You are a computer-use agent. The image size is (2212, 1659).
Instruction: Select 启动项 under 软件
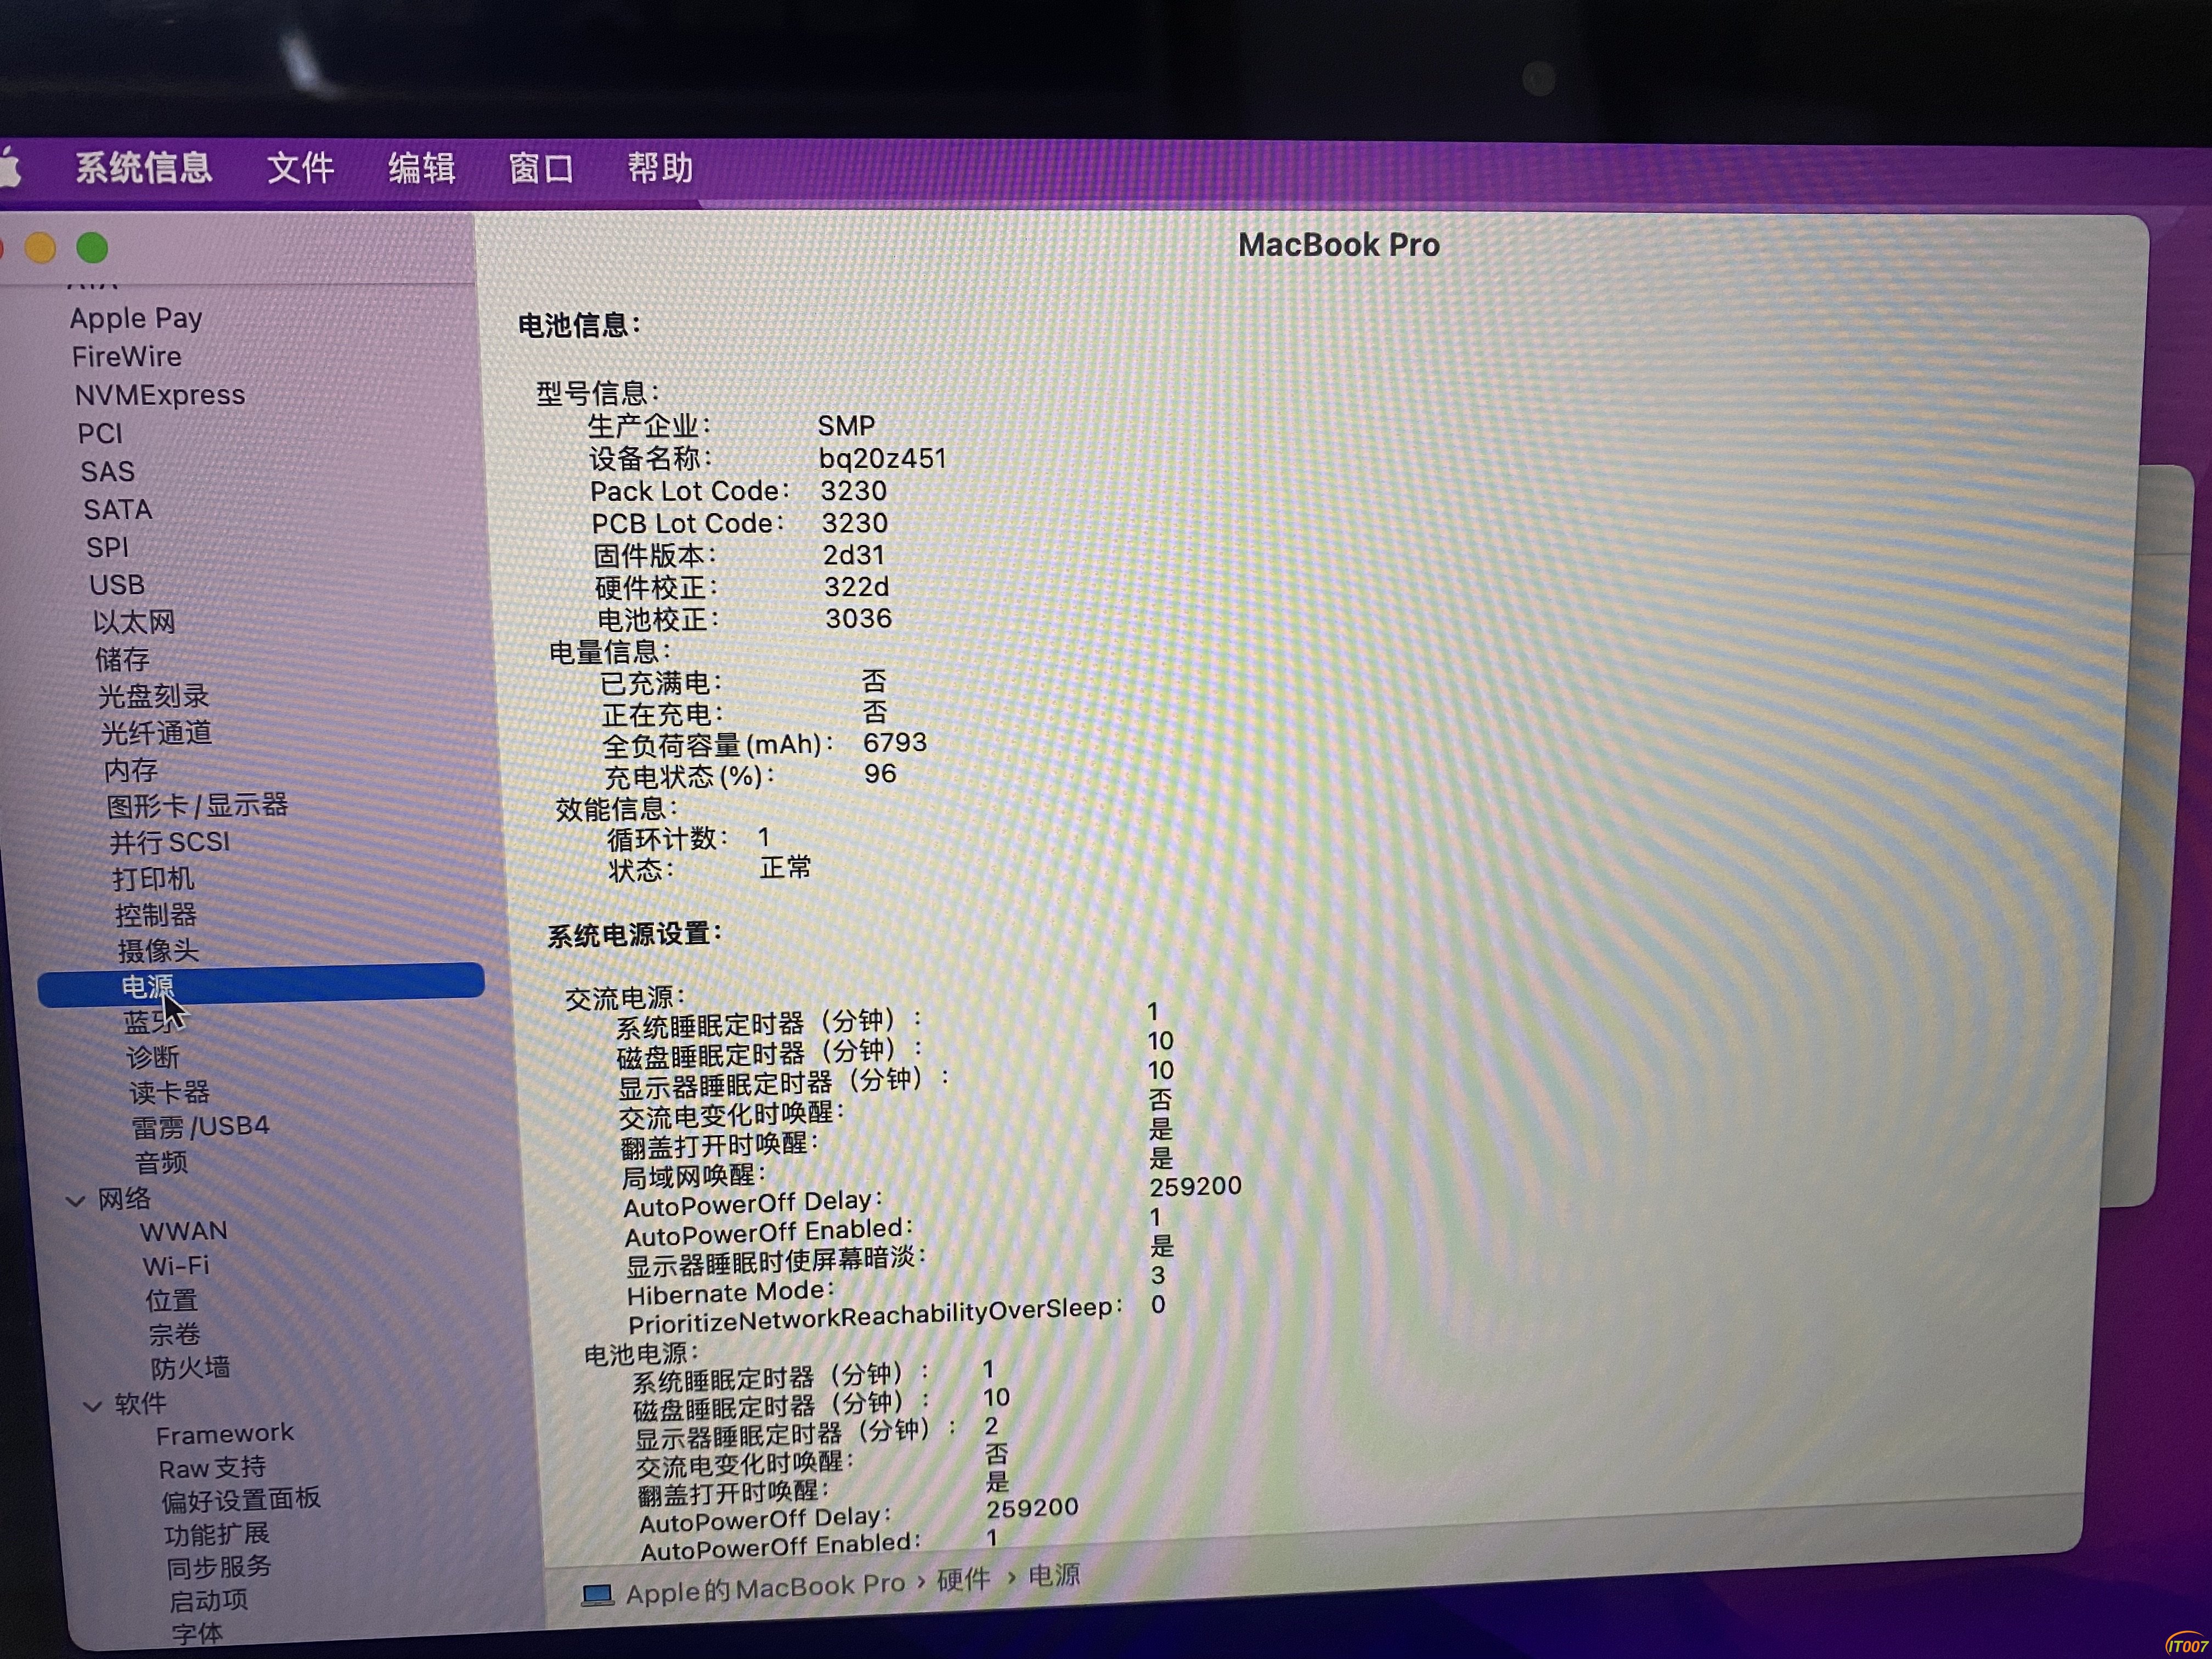tap(208, 1601)
